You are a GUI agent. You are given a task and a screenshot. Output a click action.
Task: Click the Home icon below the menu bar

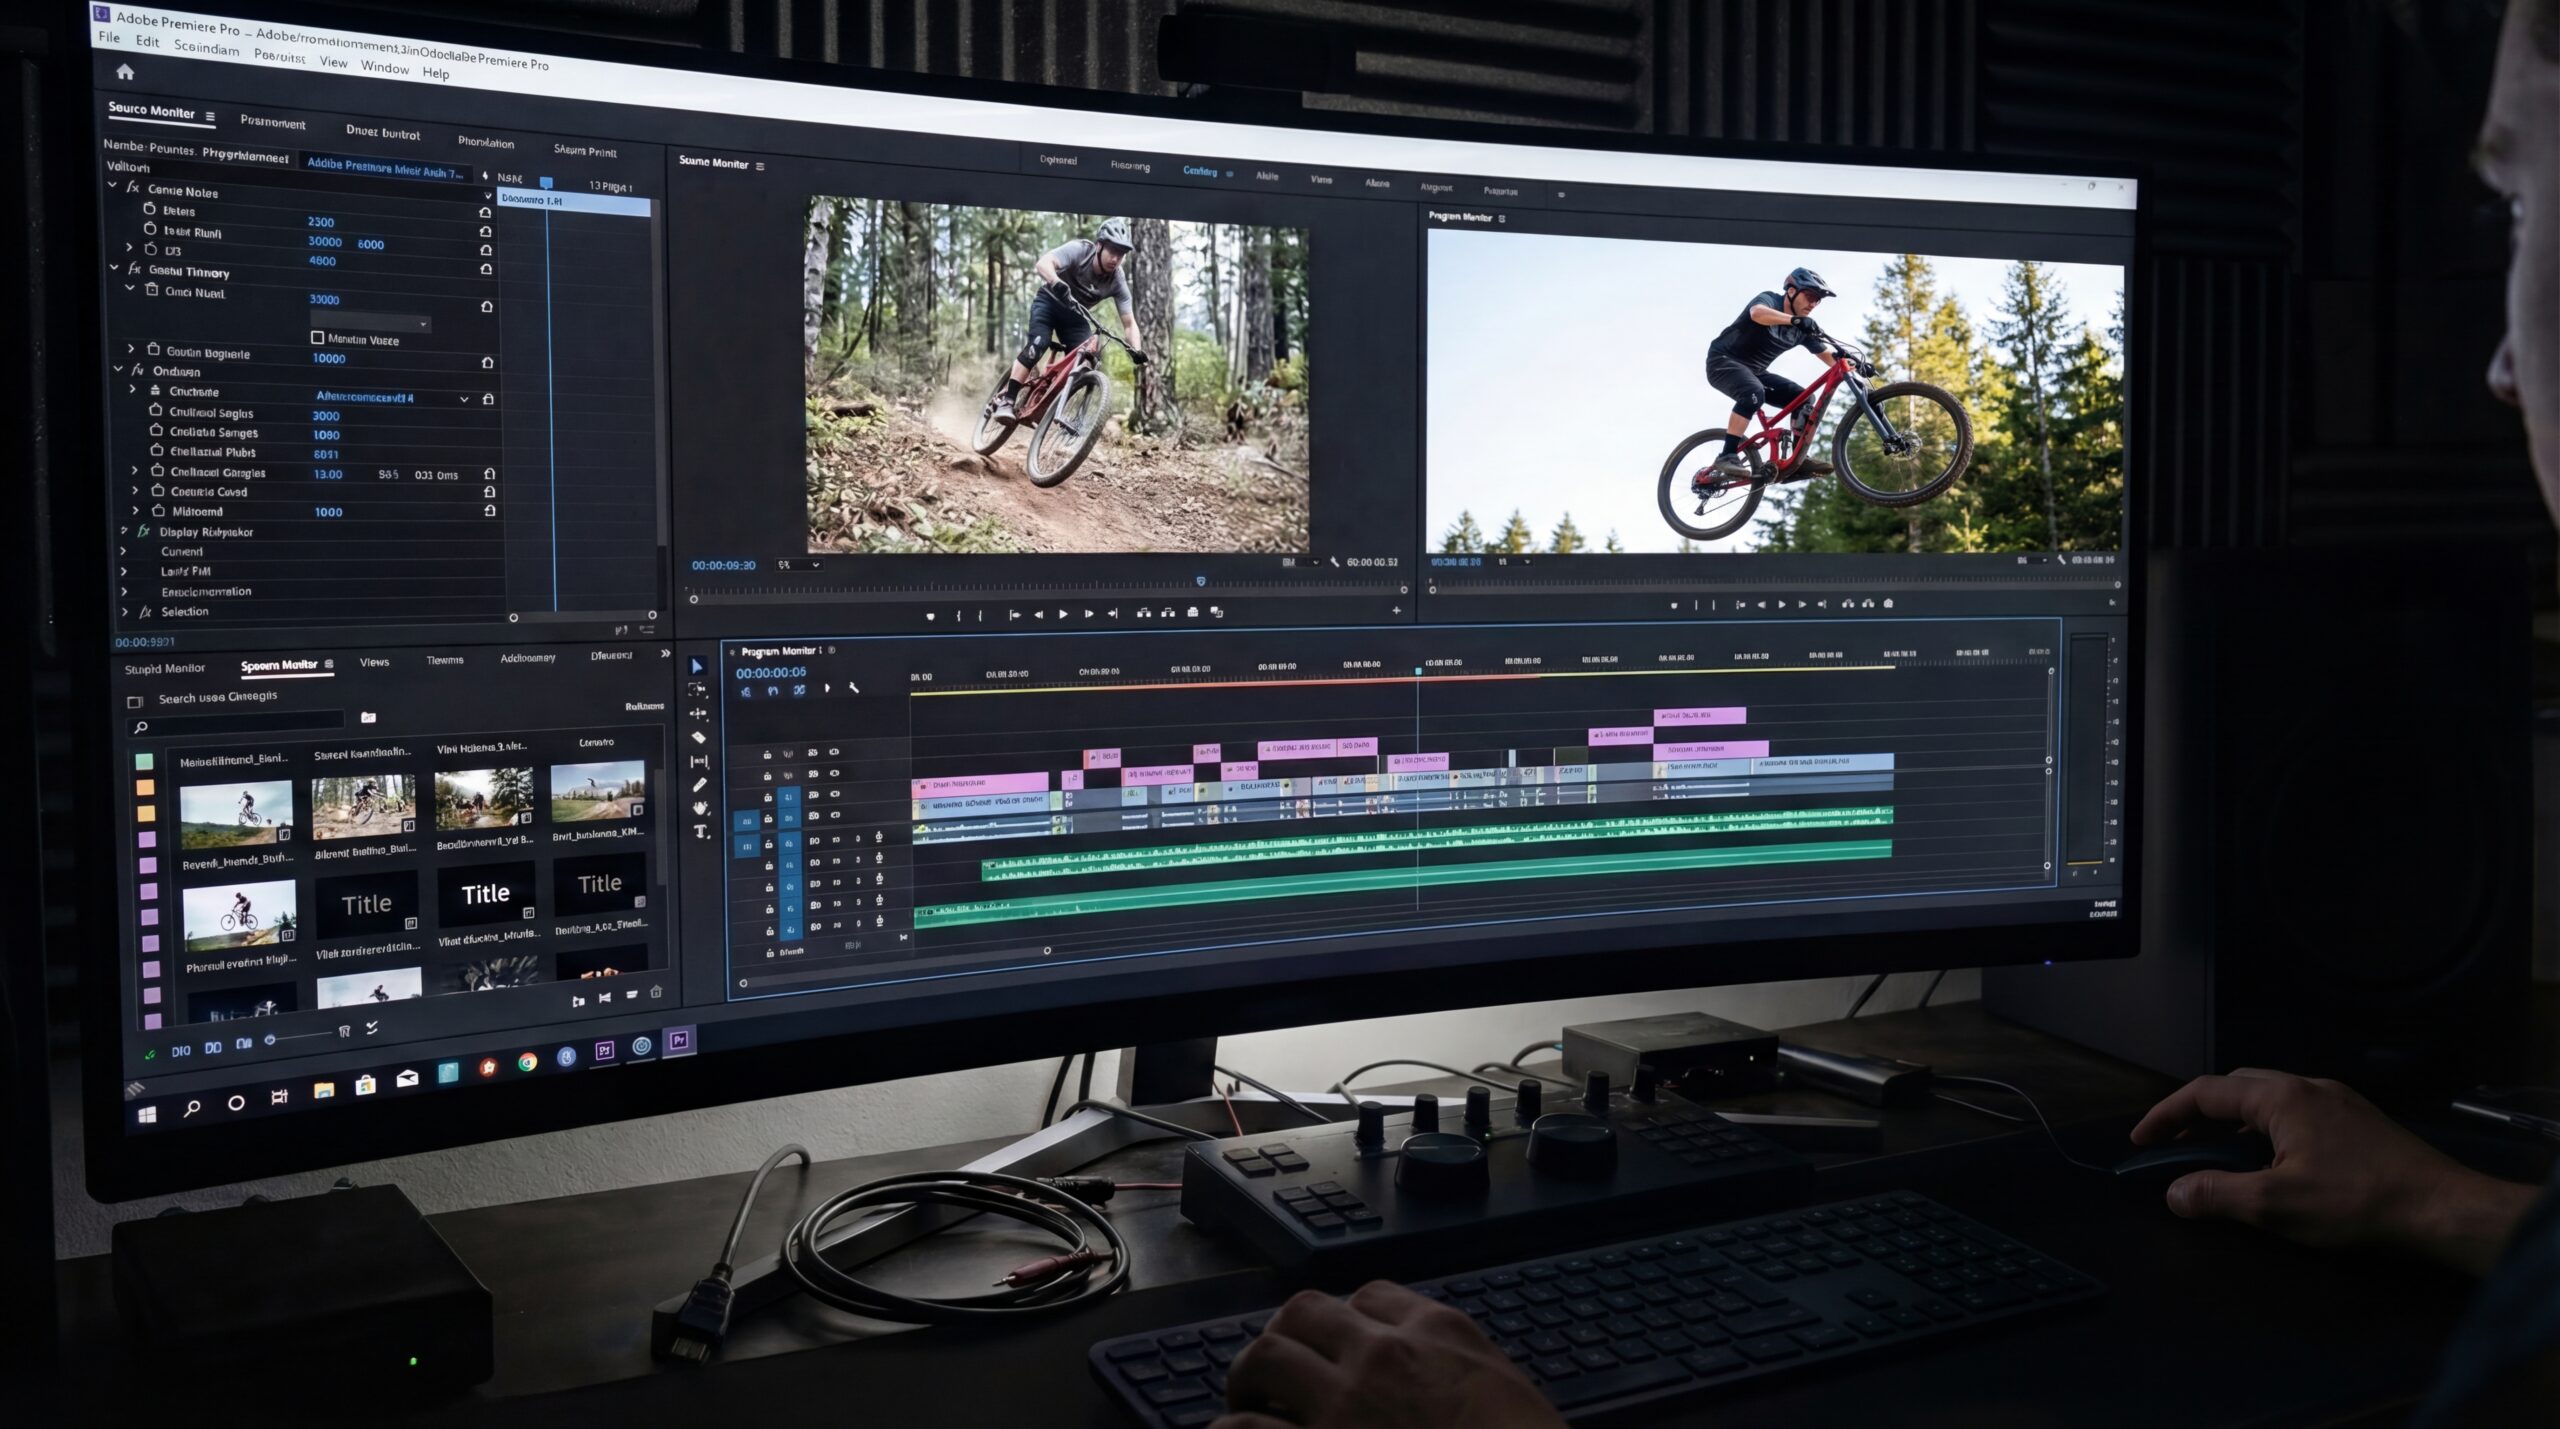click(x=125, y=71)
